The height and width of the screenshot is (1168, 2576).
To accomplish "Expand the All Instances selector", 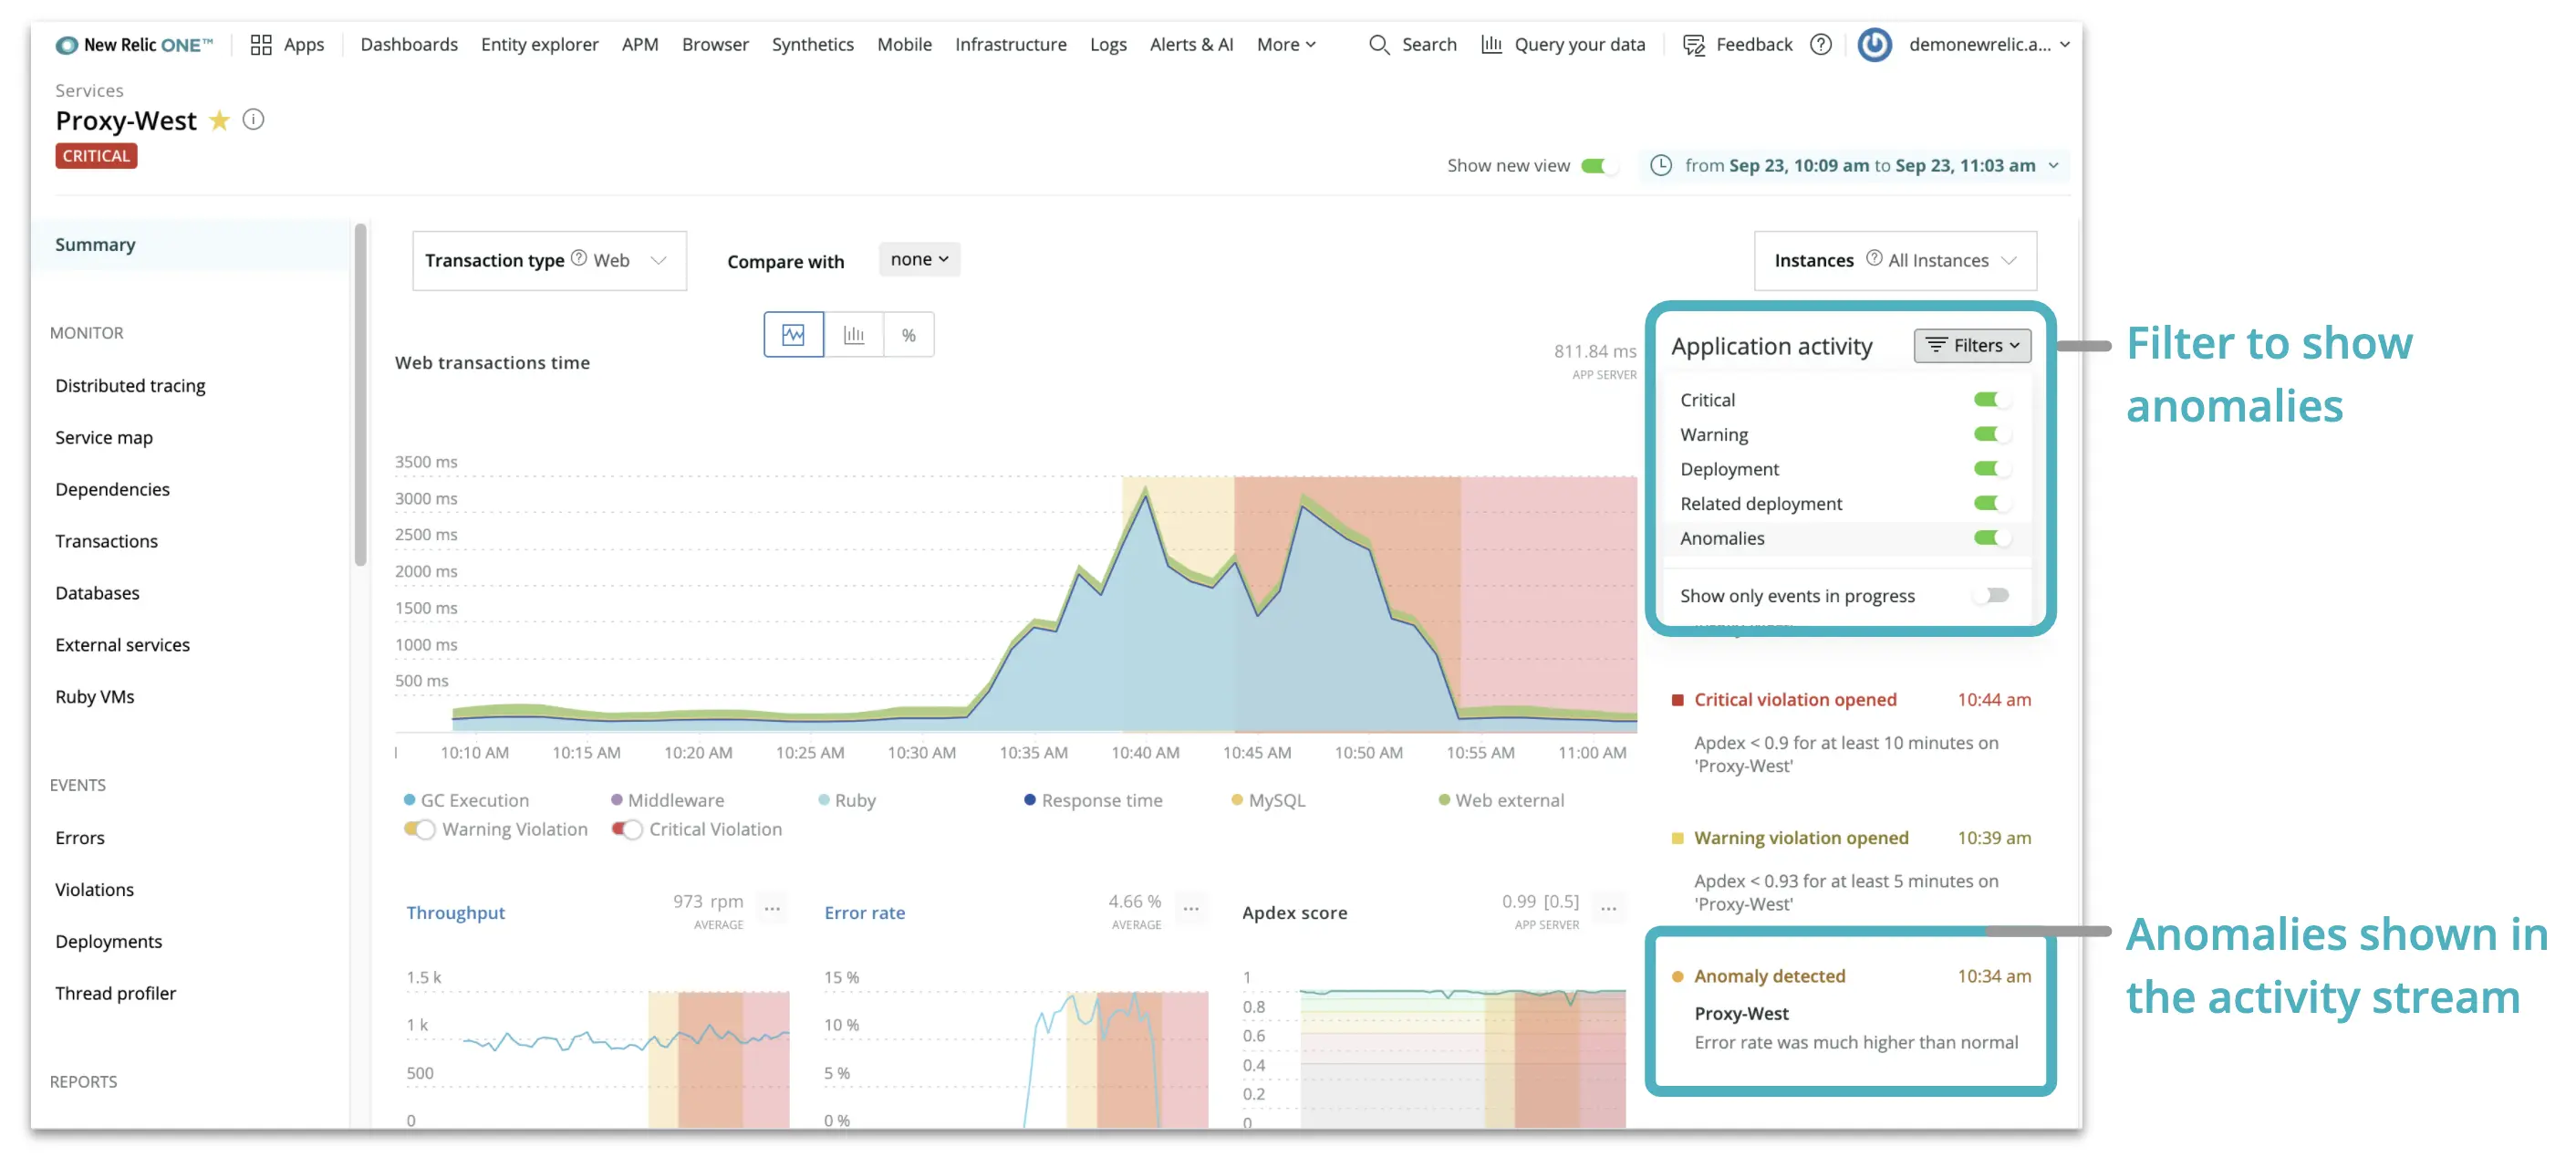I will tap(1940, 260).
